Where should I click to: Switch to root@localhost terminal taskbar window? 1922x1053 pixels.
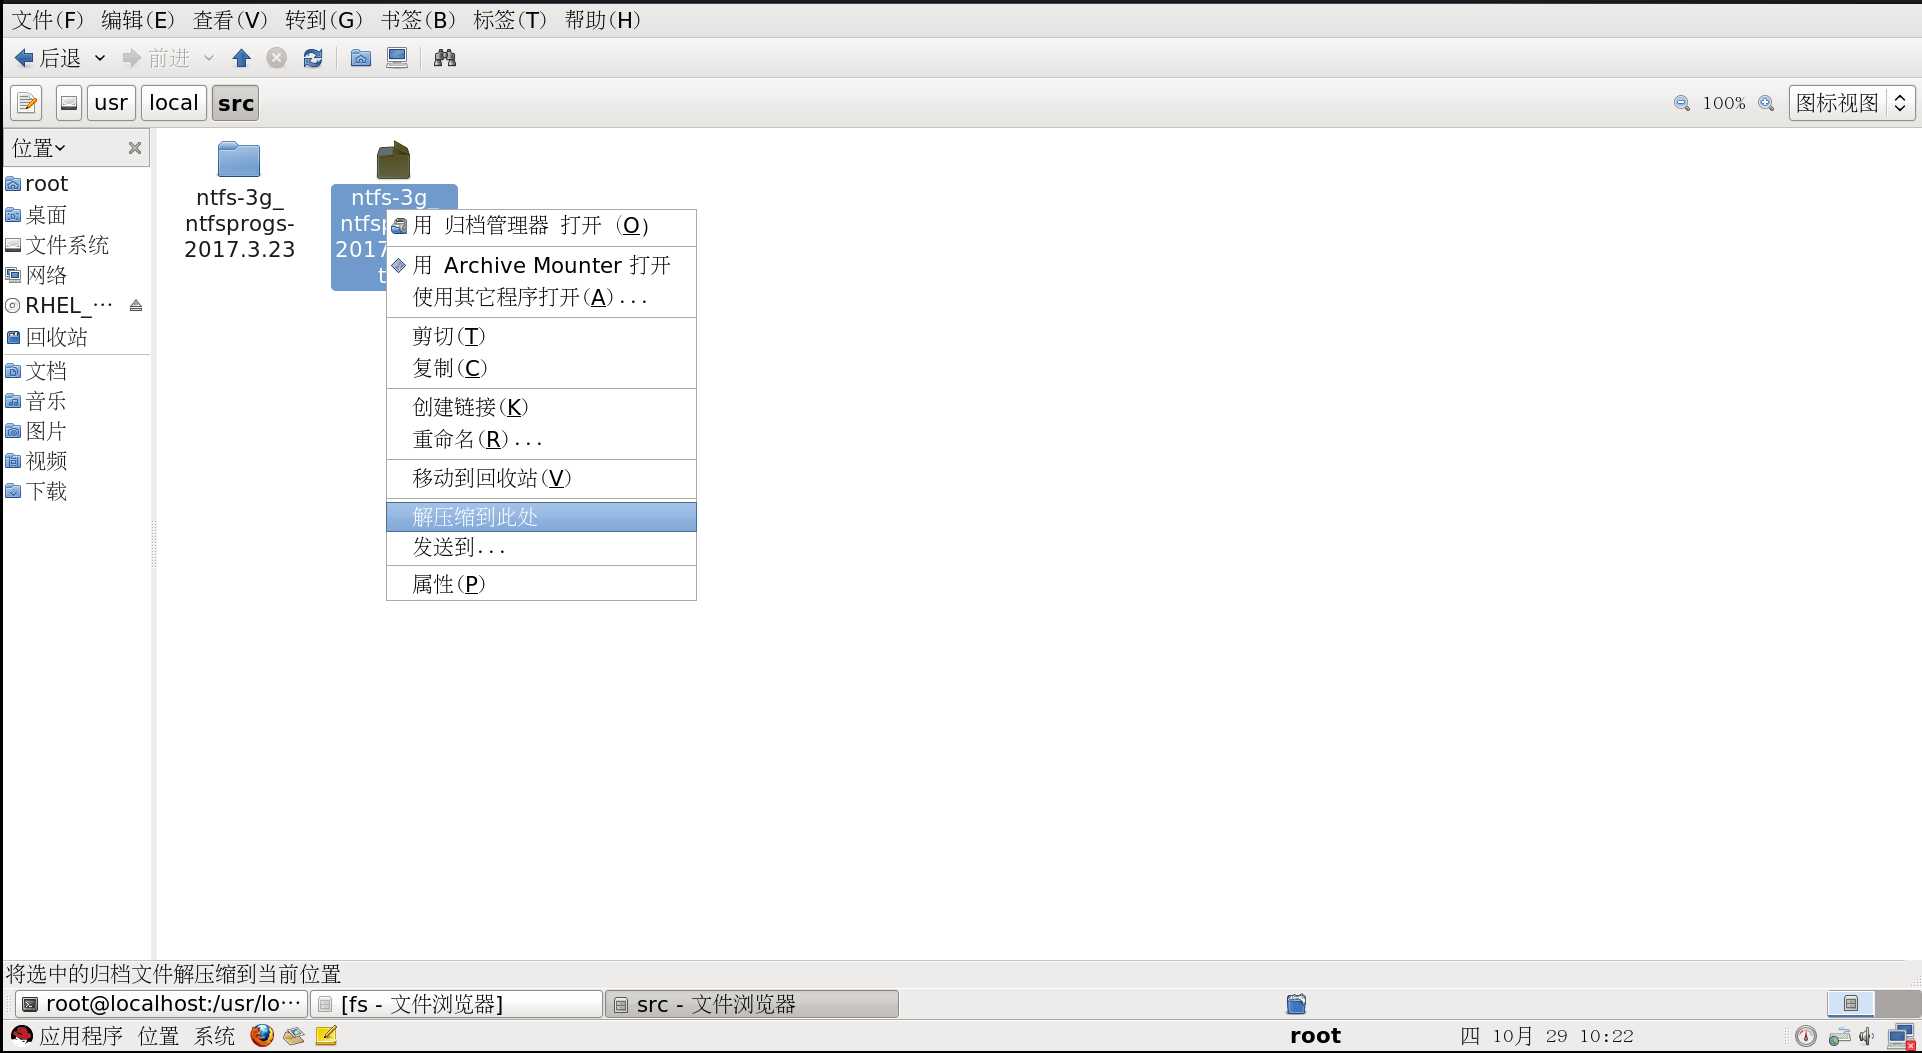tap(161, 1004)
